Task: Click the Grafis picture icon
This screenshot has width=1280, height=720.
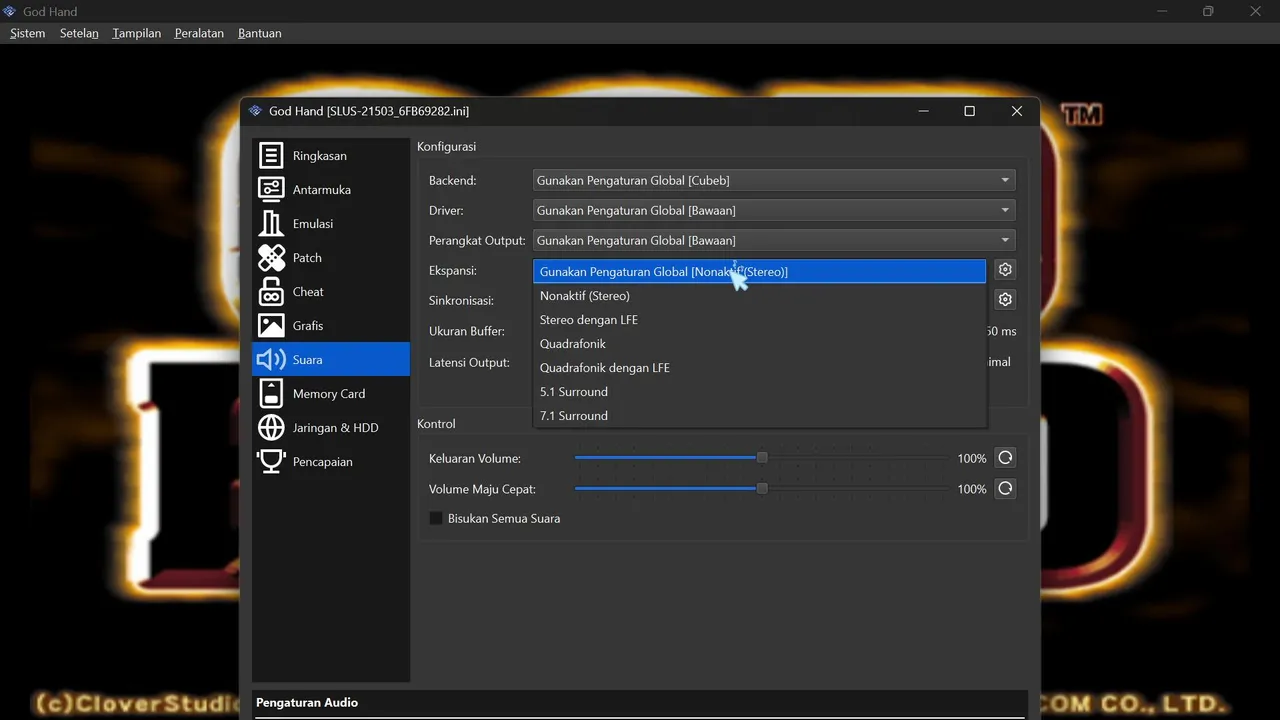Action: [x=271, y=326]
